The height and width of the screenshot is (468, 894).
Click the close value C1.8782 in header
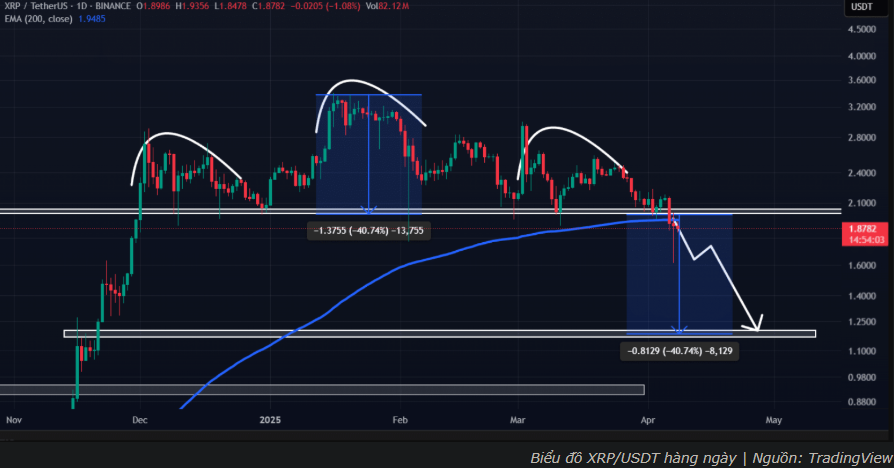click(269, 6)
